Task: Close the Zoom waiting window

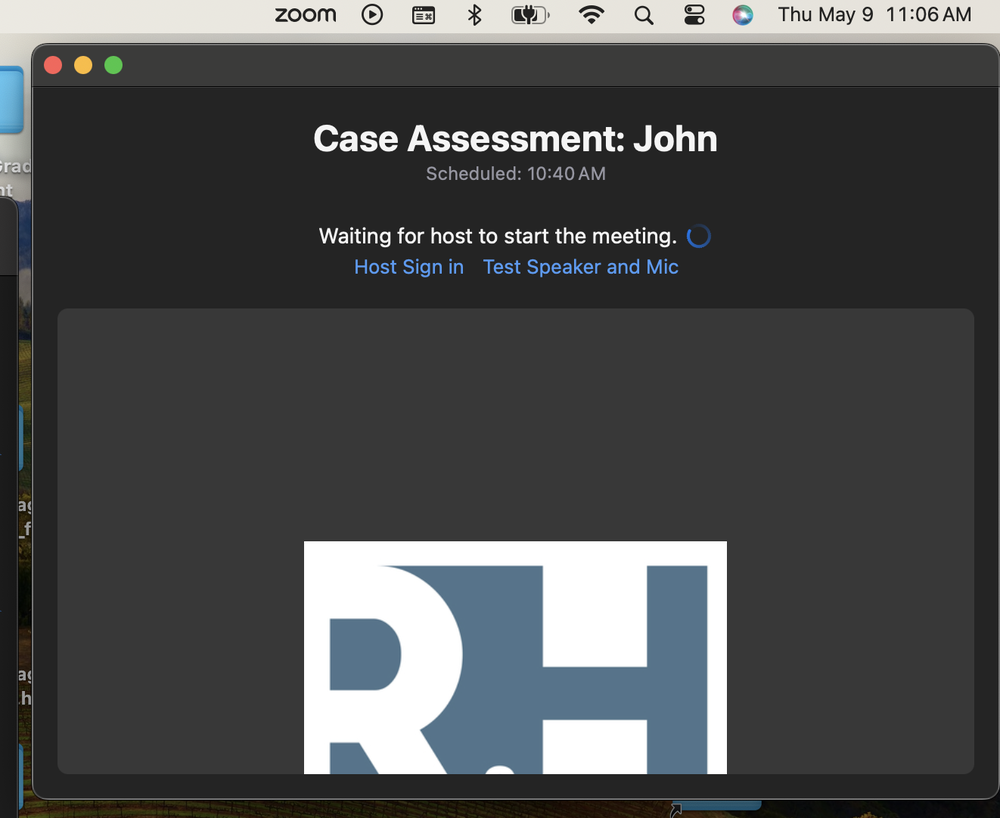Action: [54, 66]
